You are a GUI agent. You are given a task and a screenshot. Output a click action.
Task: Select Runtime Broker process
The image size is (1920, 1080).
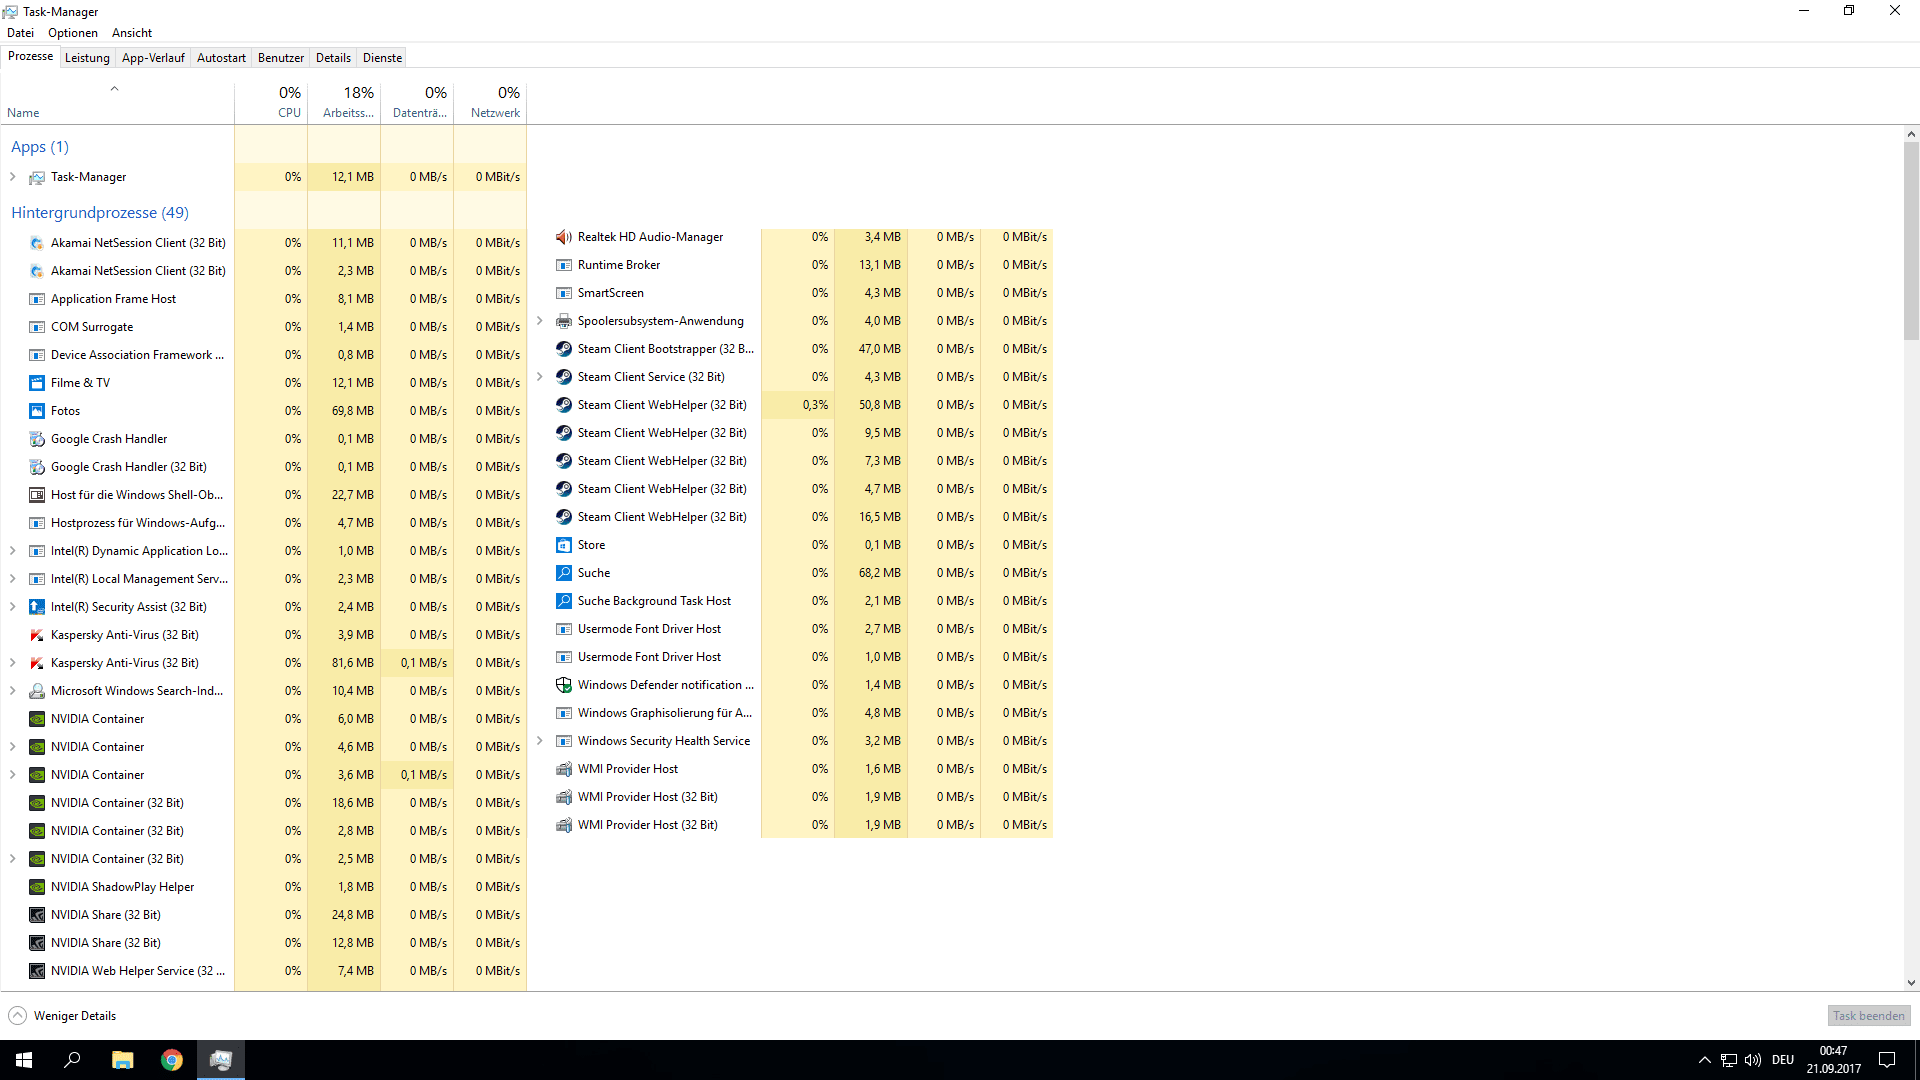(791, 265)
